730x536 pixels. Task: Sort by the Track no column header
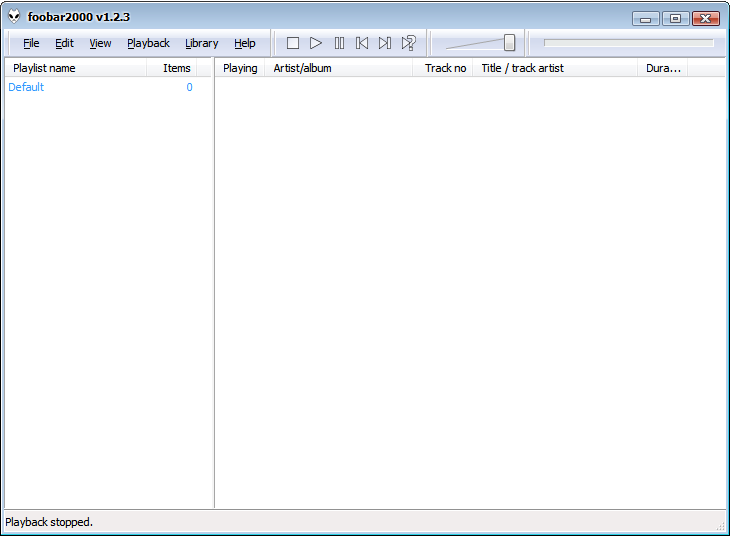[x=443, y=68]
